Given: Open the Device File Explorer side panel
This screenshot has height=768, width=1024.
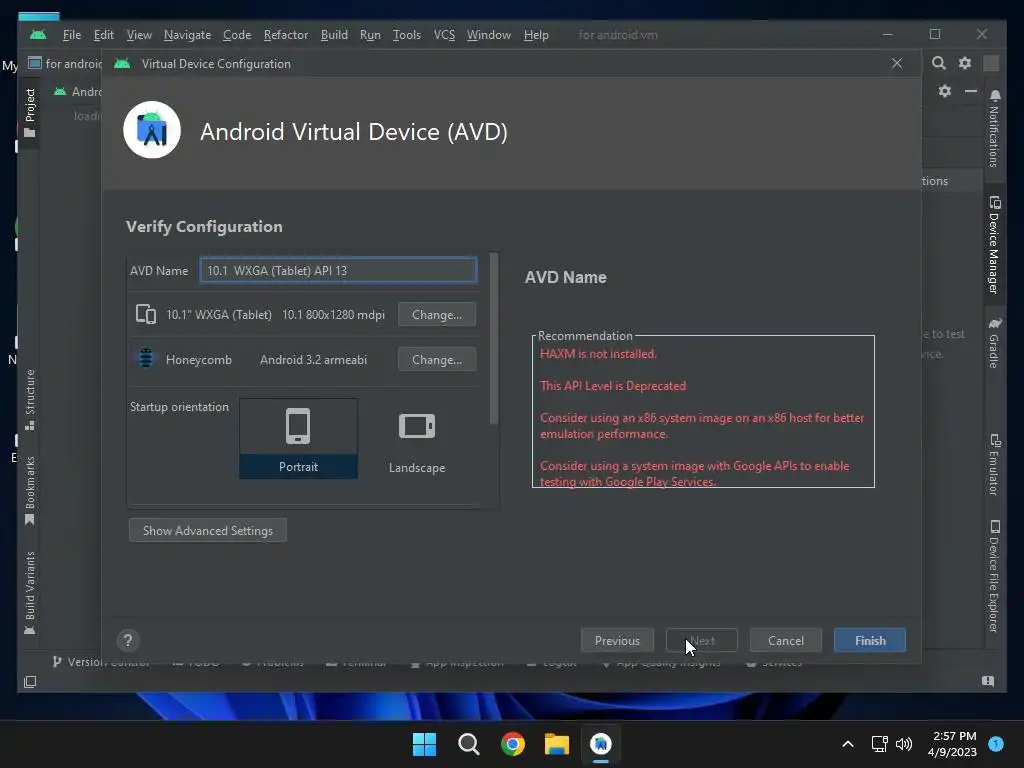Looking at the screenshot, I should (x=994, y=577).
